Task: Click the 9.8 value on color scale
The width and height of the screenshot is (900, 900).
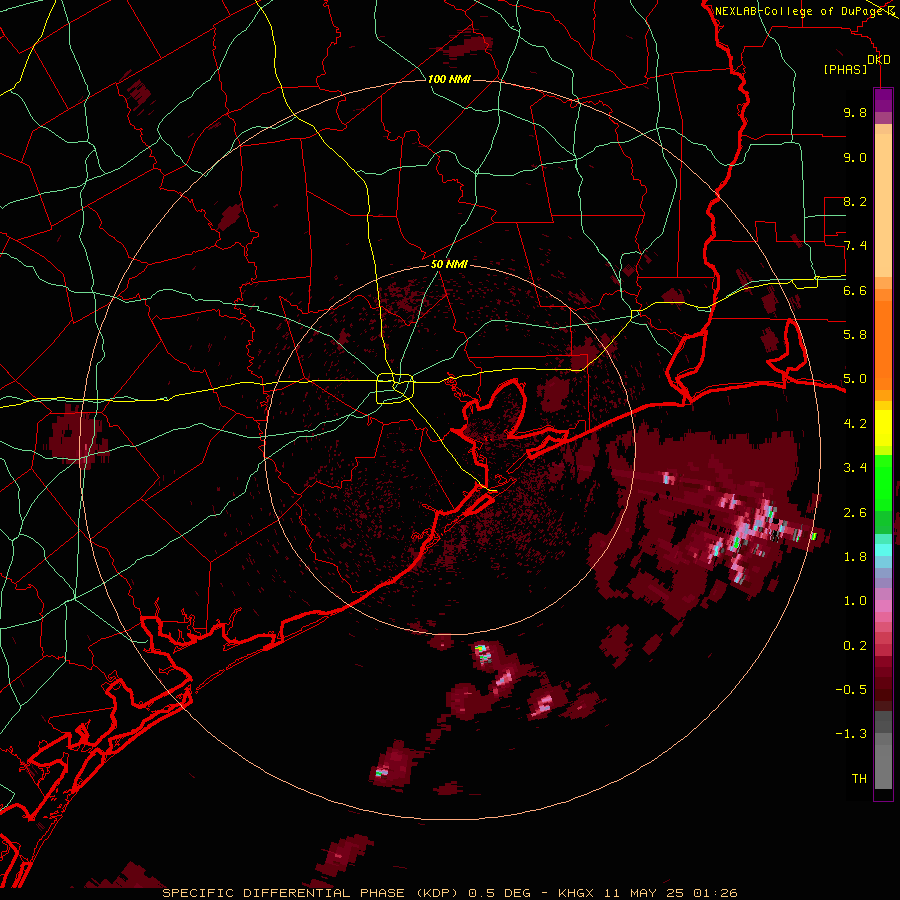Action: (855, 112)
